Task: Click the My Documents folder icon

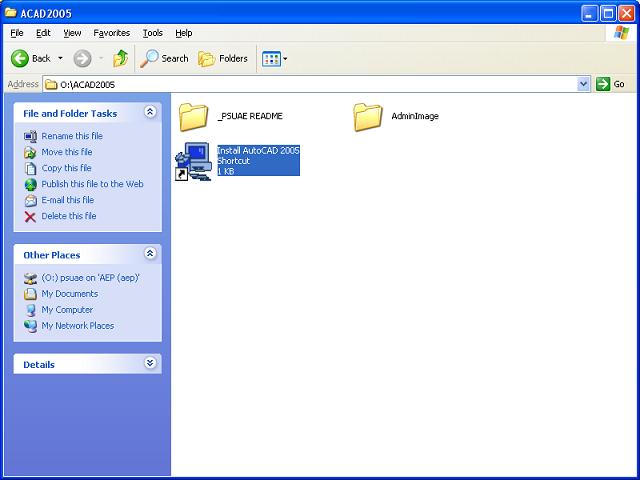Action: click(x=30, y=294)
